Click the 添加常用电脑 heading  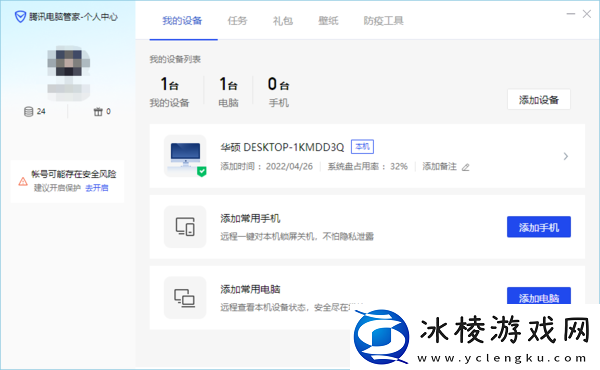(x=250, y=289)
